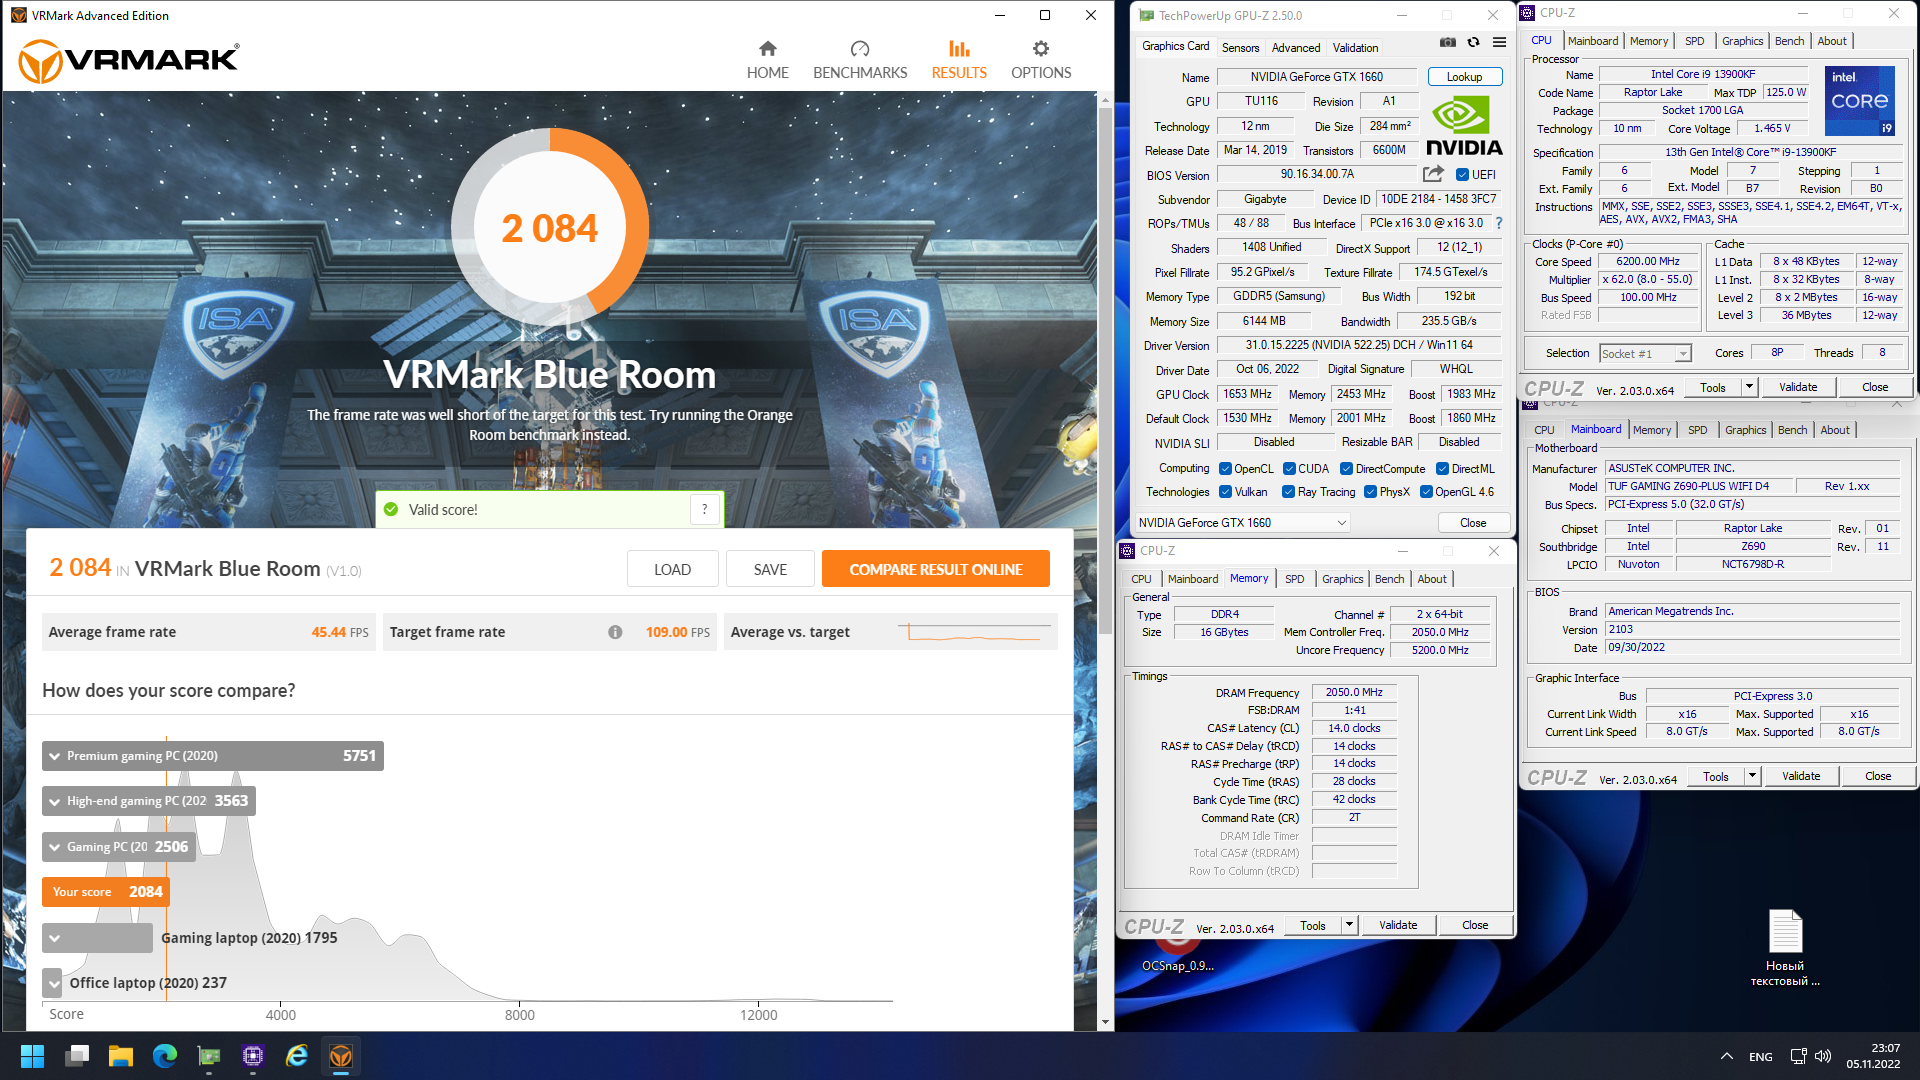Click the VRMark logo
1920x1080 pixels.
click(129, 61)
